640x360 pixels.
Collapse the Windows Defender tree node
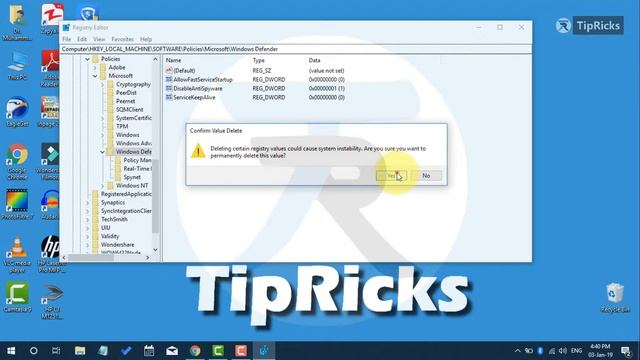point(102,152)
